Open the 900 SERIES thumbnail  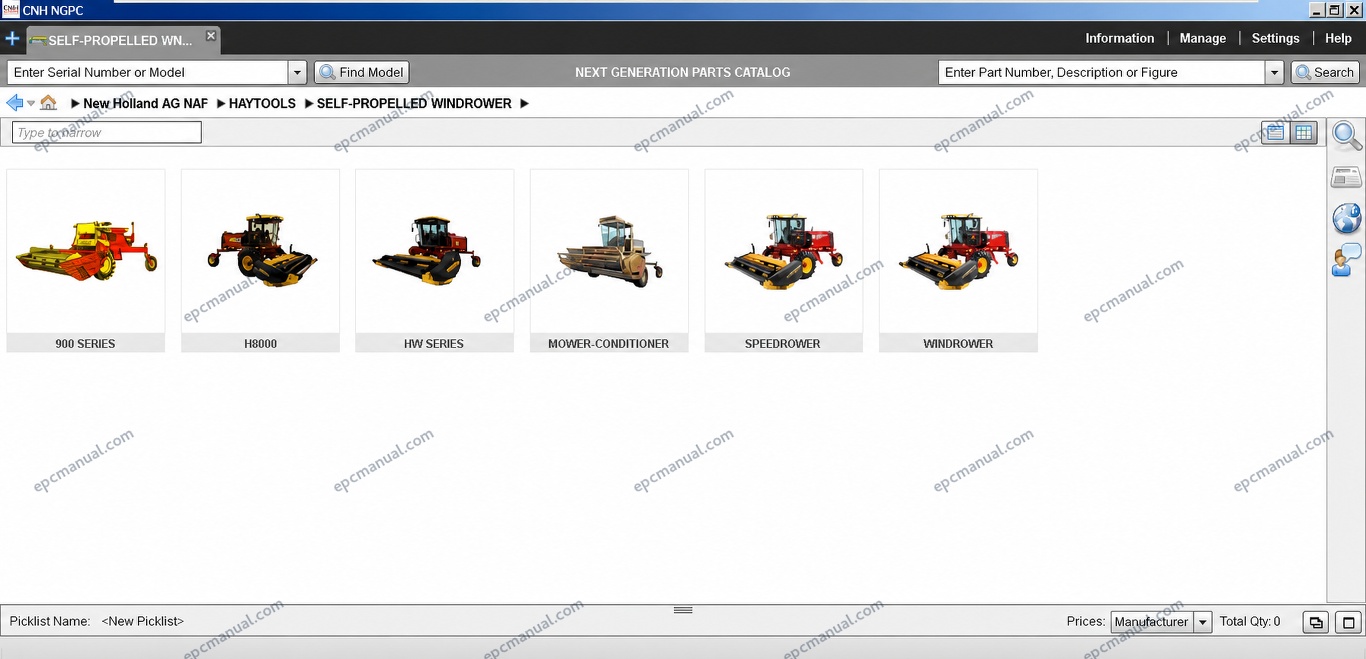pyautogui.click(x=86, y=251)
